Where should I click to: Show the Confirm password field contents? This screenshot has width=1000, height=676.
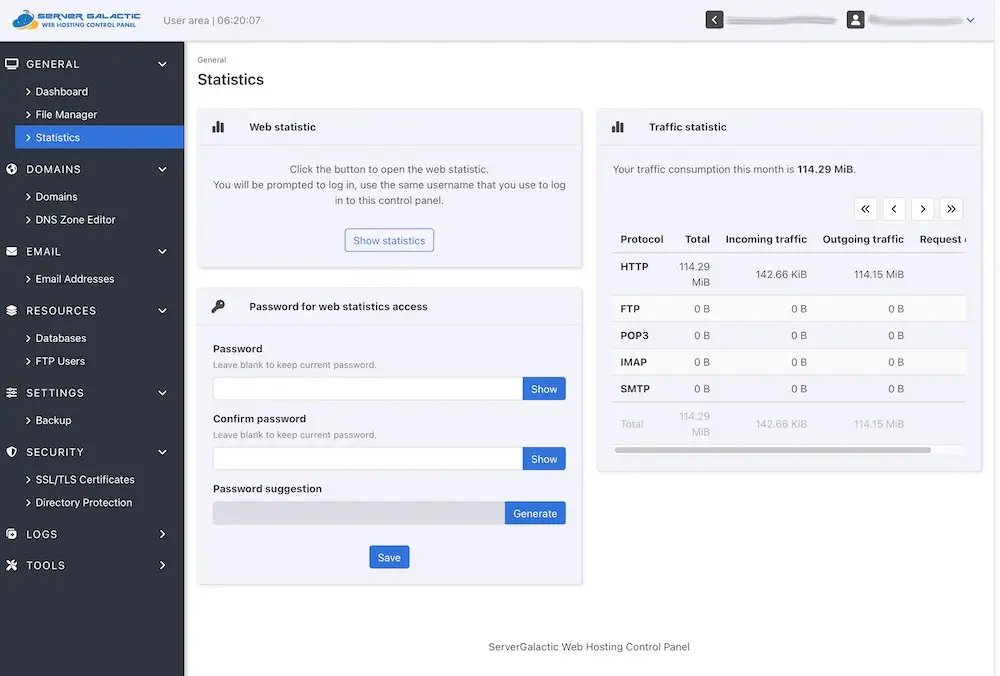[x=544, y=459]
